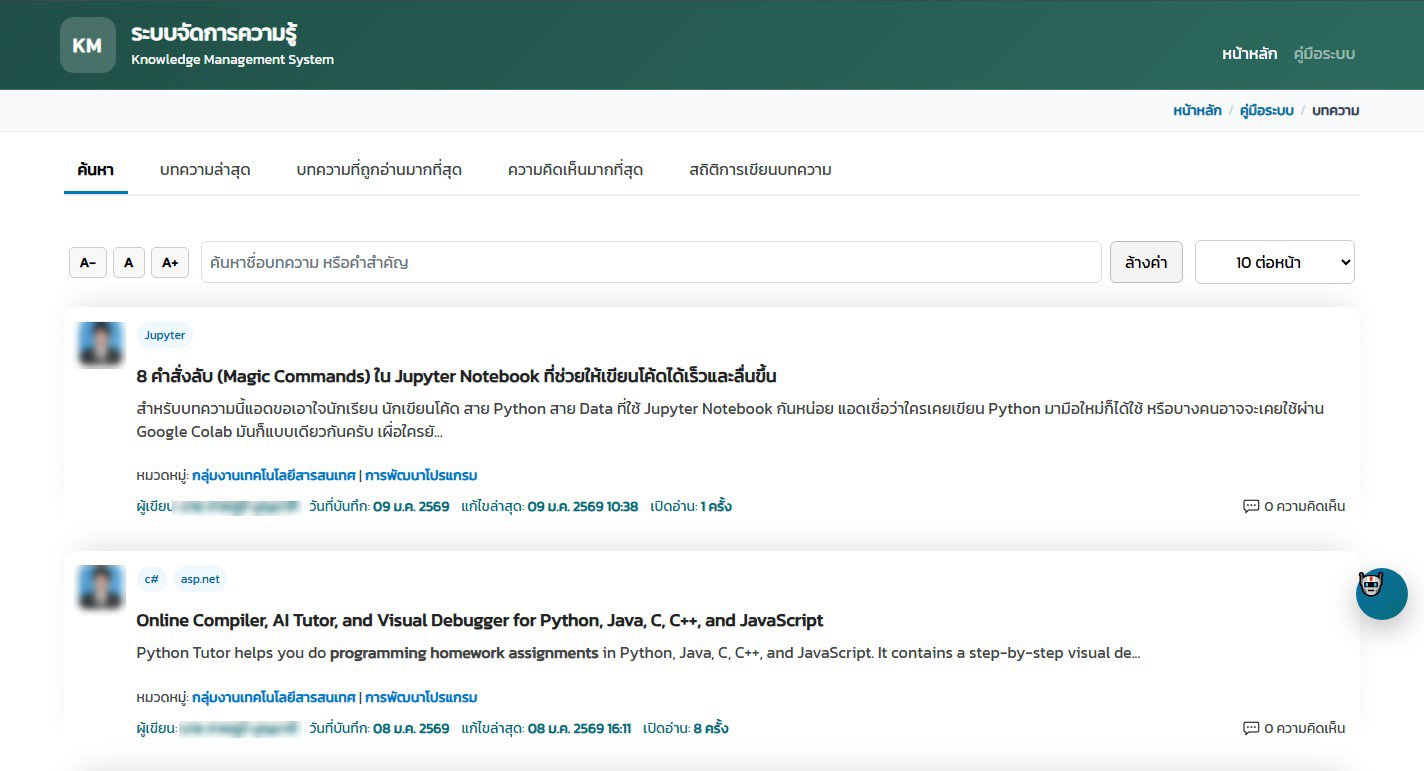Reset font size with the A button
The width and height of the screenshot is (1424, 771).
(128, 263)
